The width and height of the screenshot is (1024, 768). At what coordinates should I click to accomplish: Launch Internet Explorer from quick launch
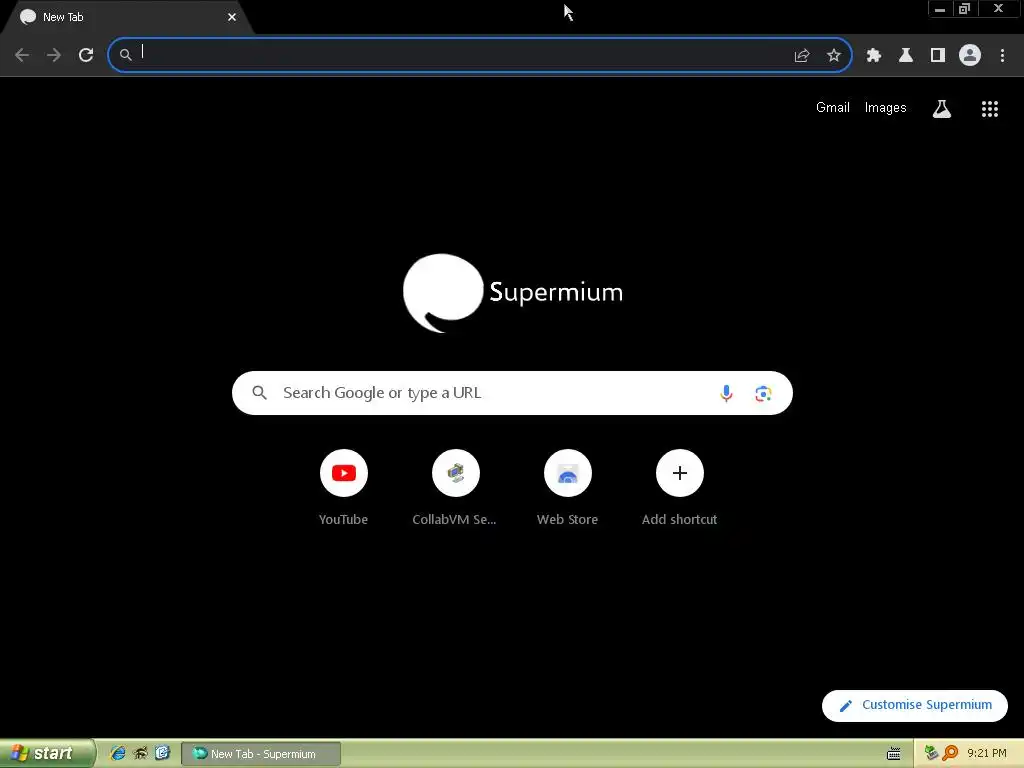click(x=118, y=753)
